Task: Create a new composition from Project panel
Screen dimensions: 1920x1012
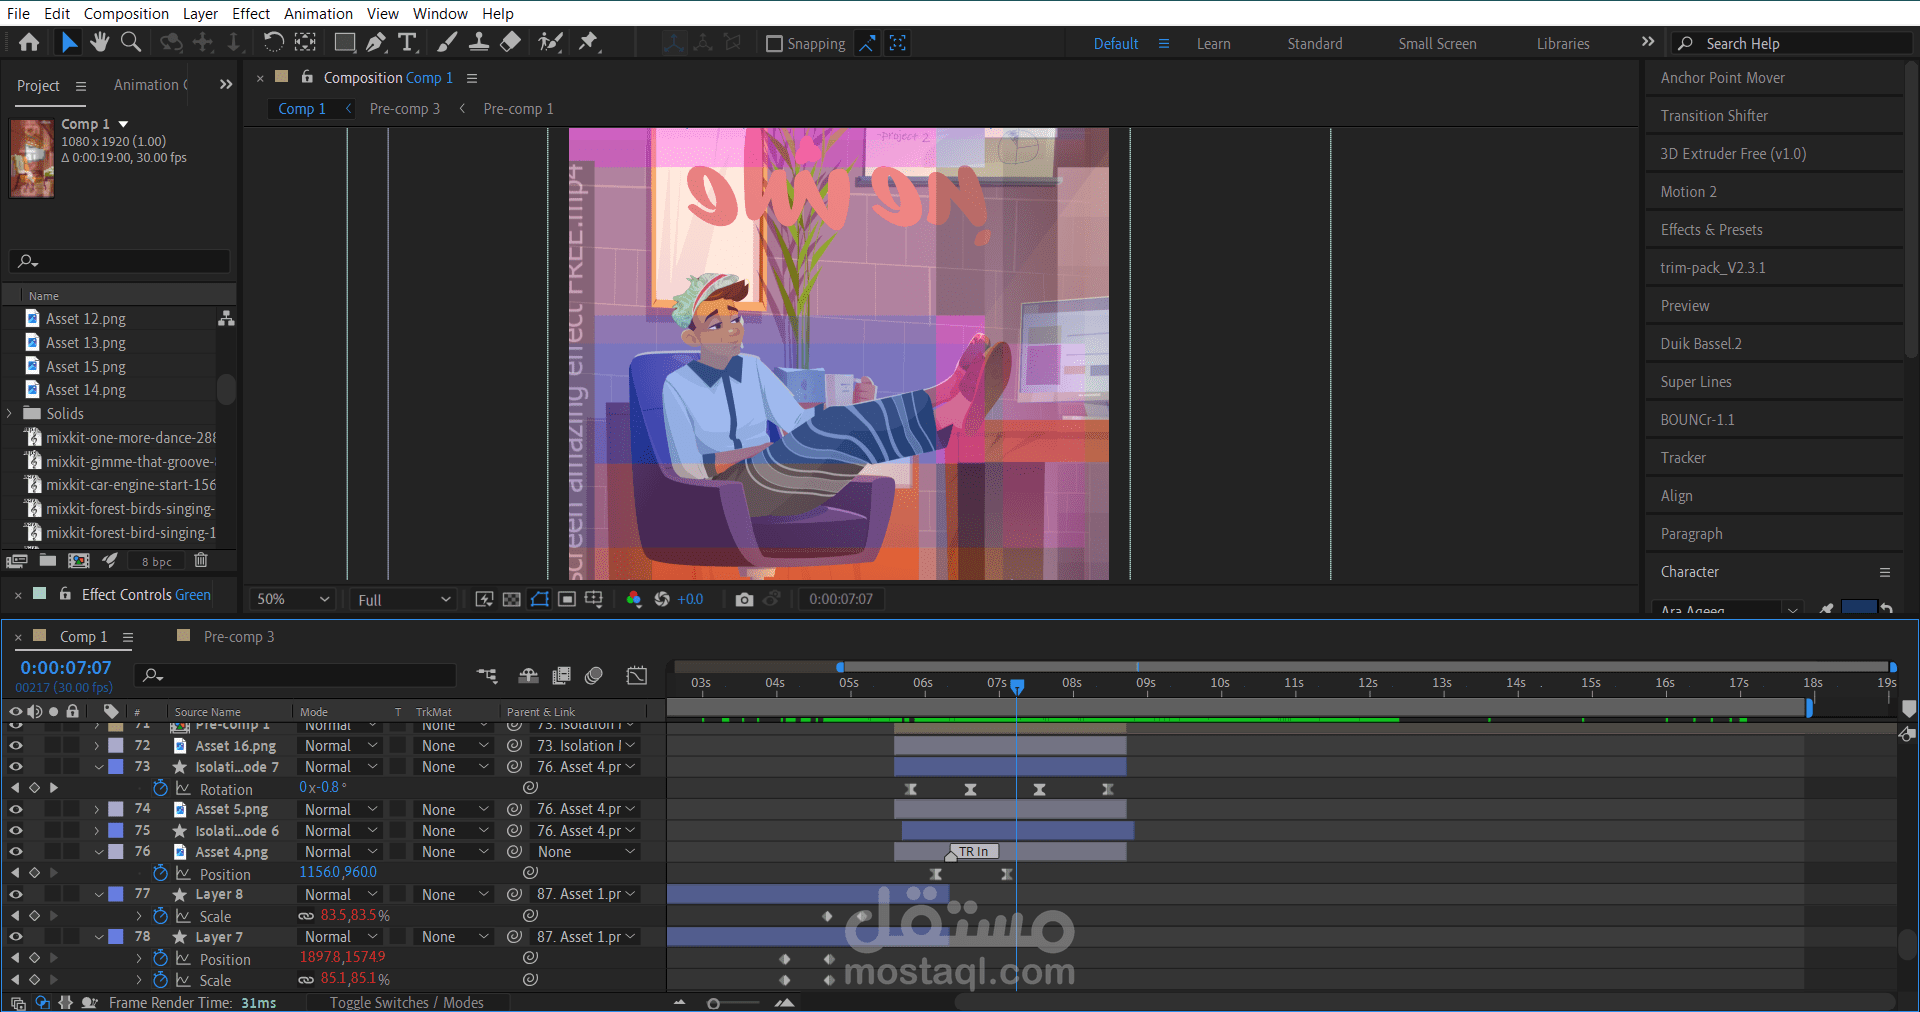Action: 78,561
